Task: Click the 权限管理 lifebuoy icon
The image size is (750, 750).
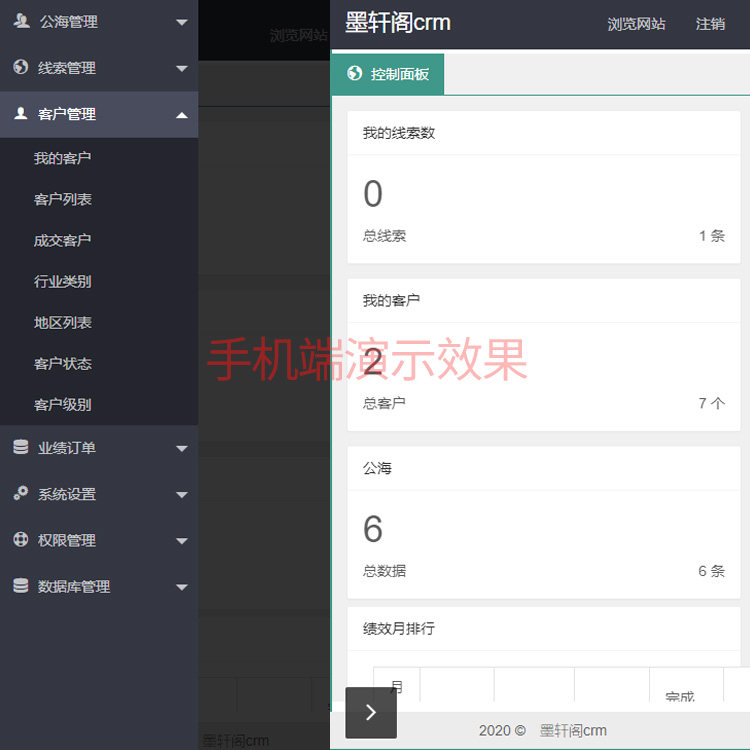Action: click(21, 540)
